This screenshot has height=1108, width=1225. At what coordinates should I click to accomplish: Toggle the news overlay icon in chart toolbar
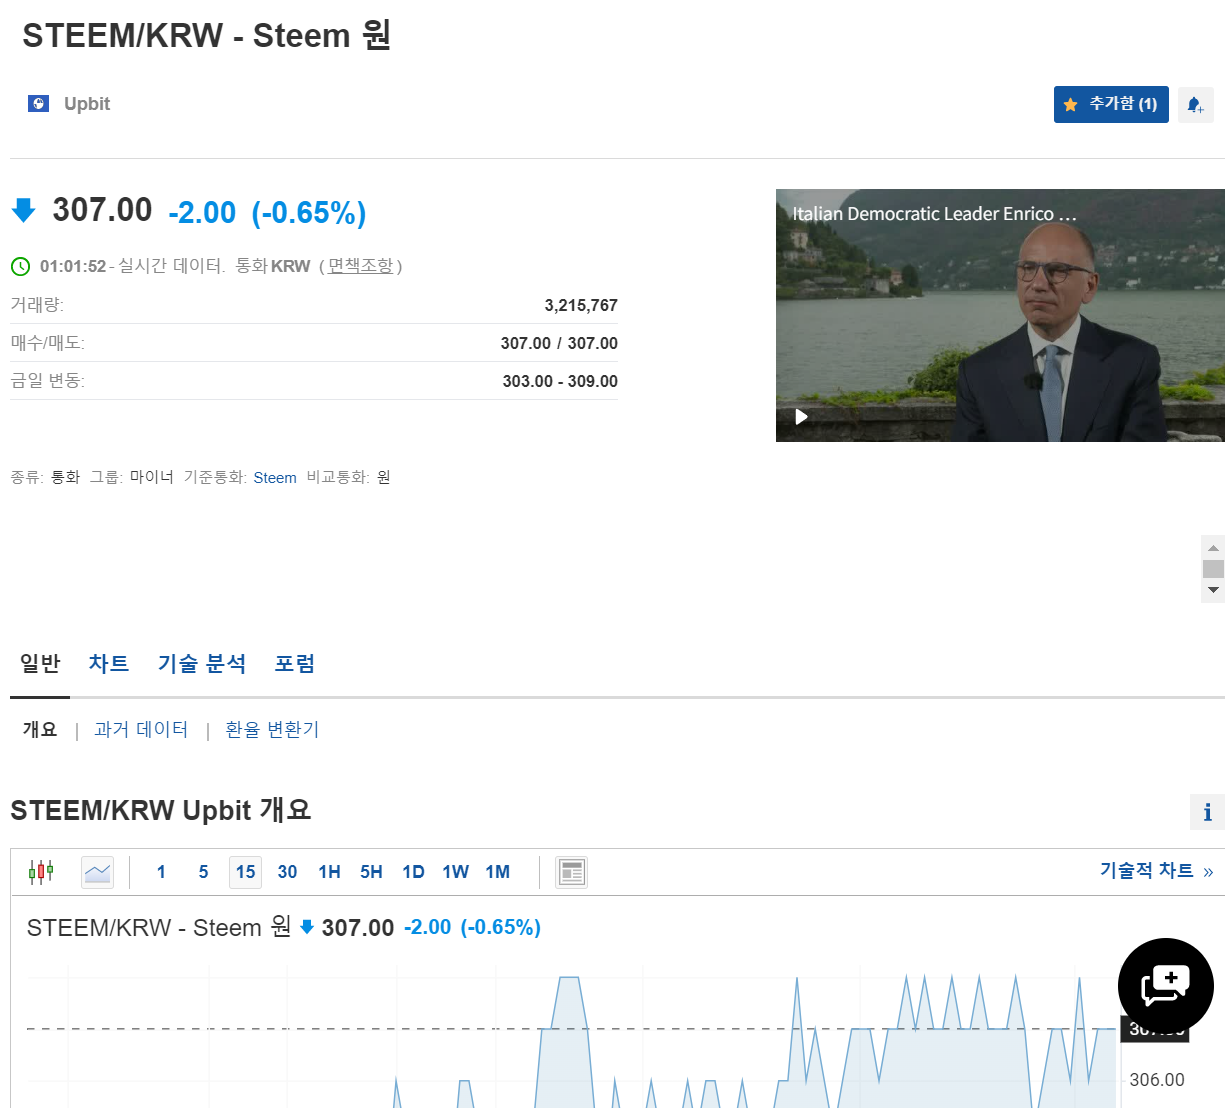pos(571,872)
